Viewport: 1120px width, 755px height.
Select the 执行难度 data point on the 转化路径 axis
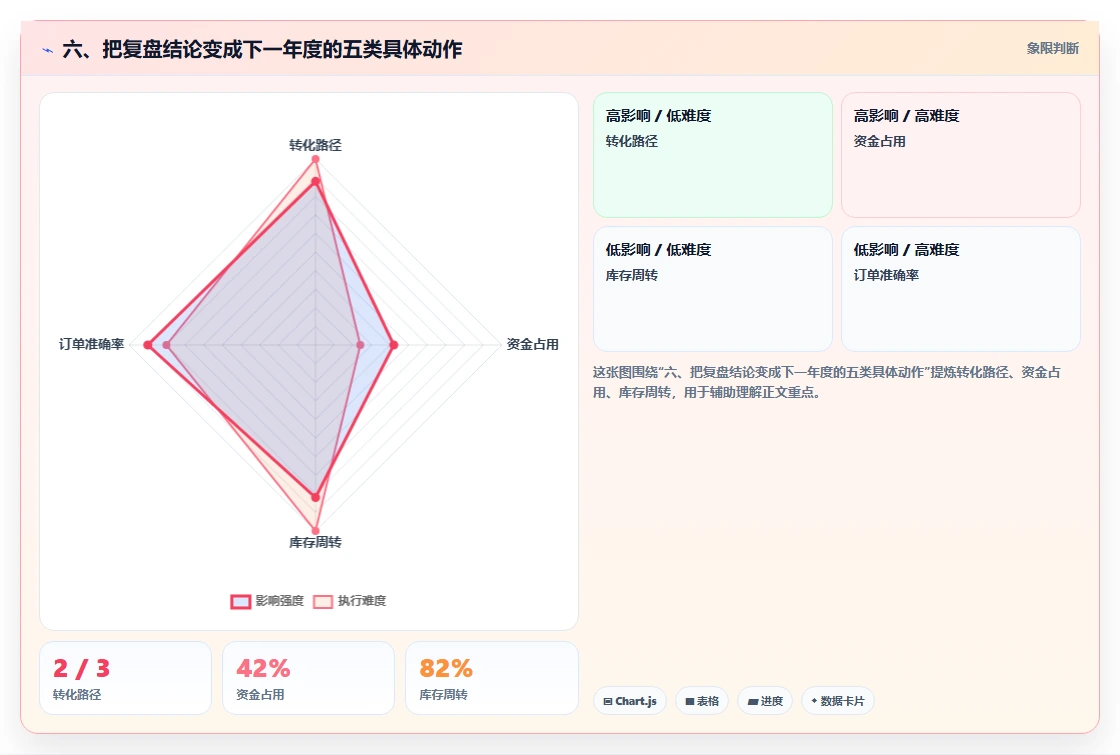coord(315,159)
